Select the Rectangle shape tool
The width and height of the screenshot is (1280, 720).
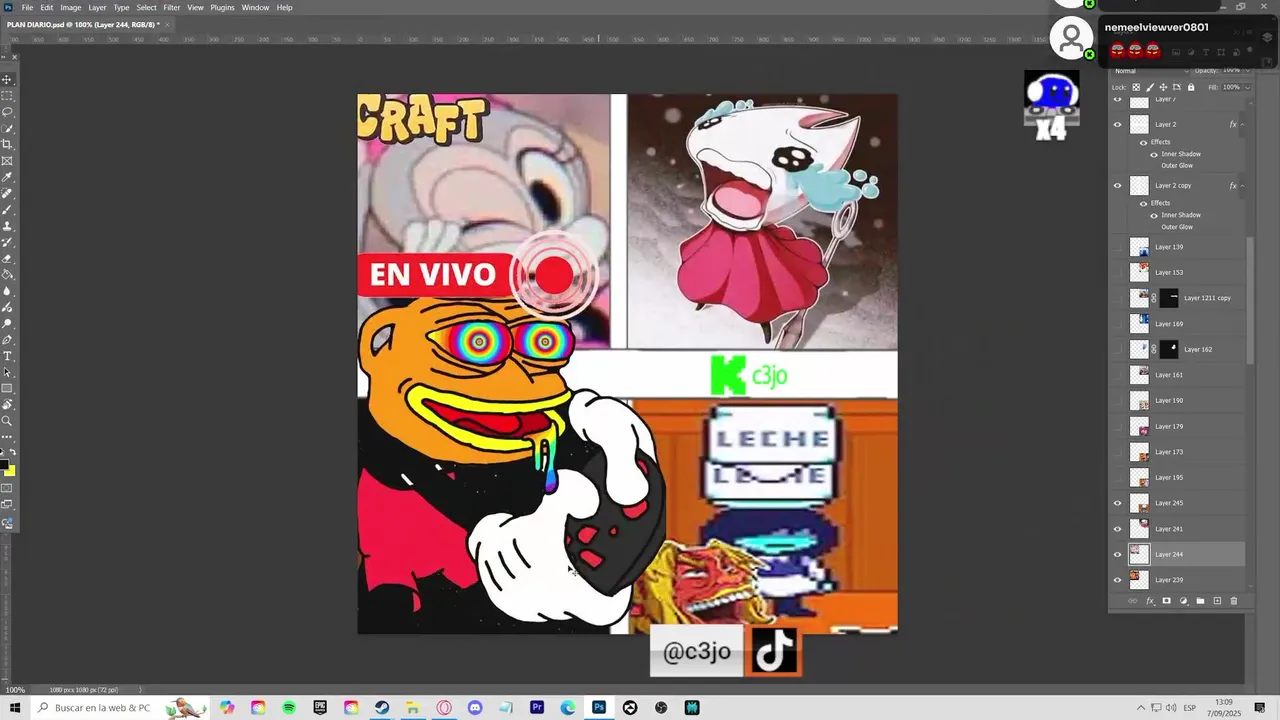(7, 388)
